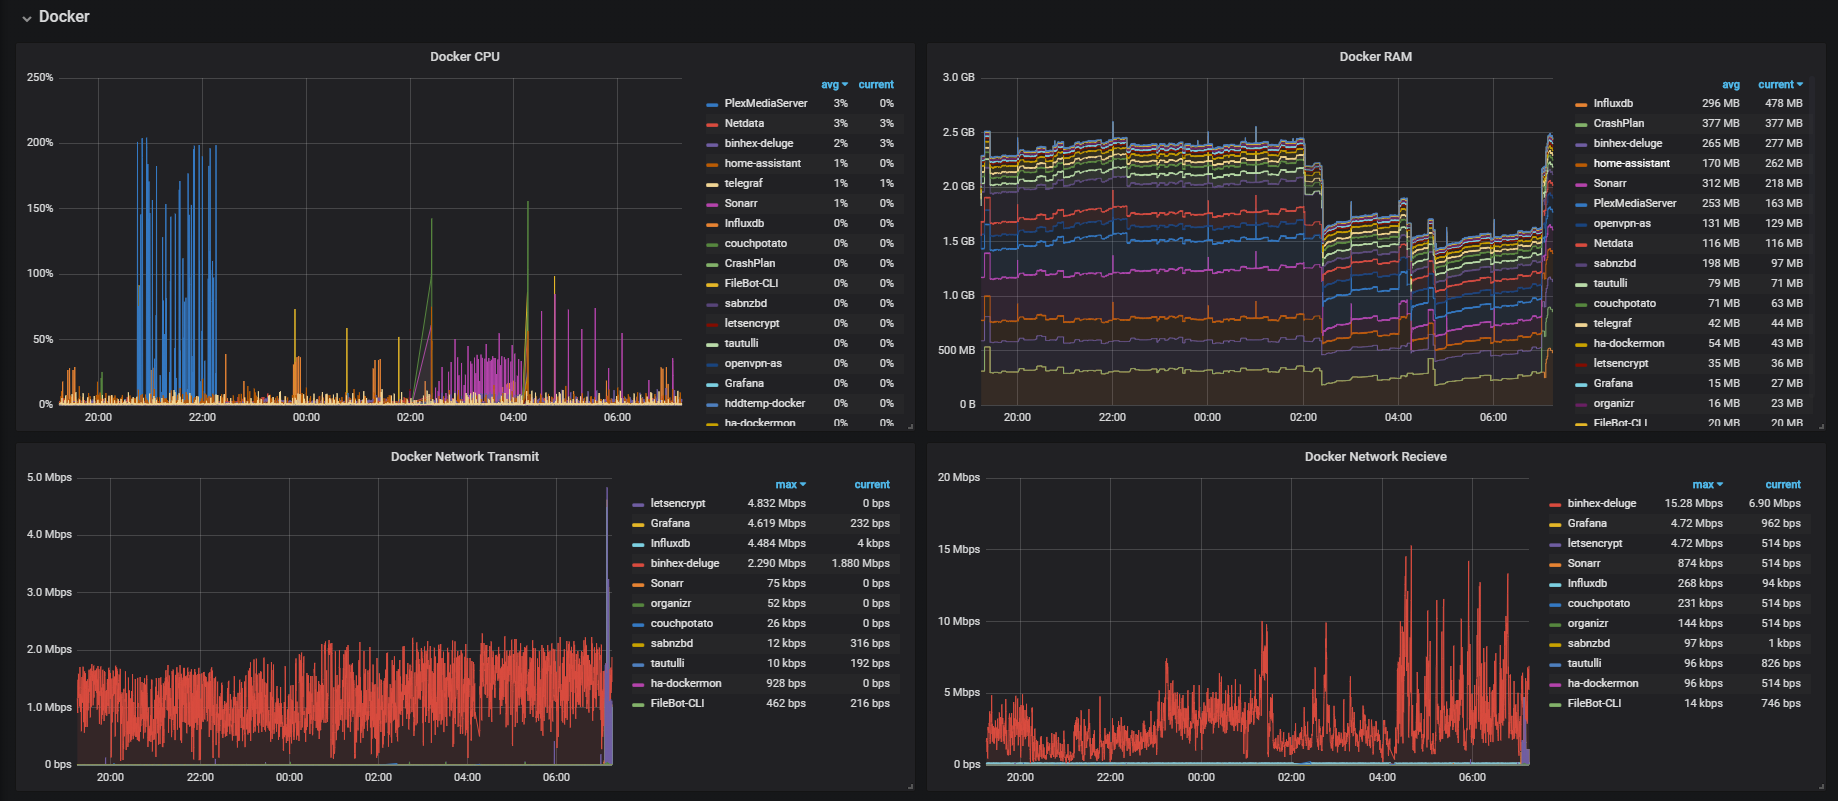
Task: Sort the Network Recieve legend by max
Action: [x=1707, y=485]
